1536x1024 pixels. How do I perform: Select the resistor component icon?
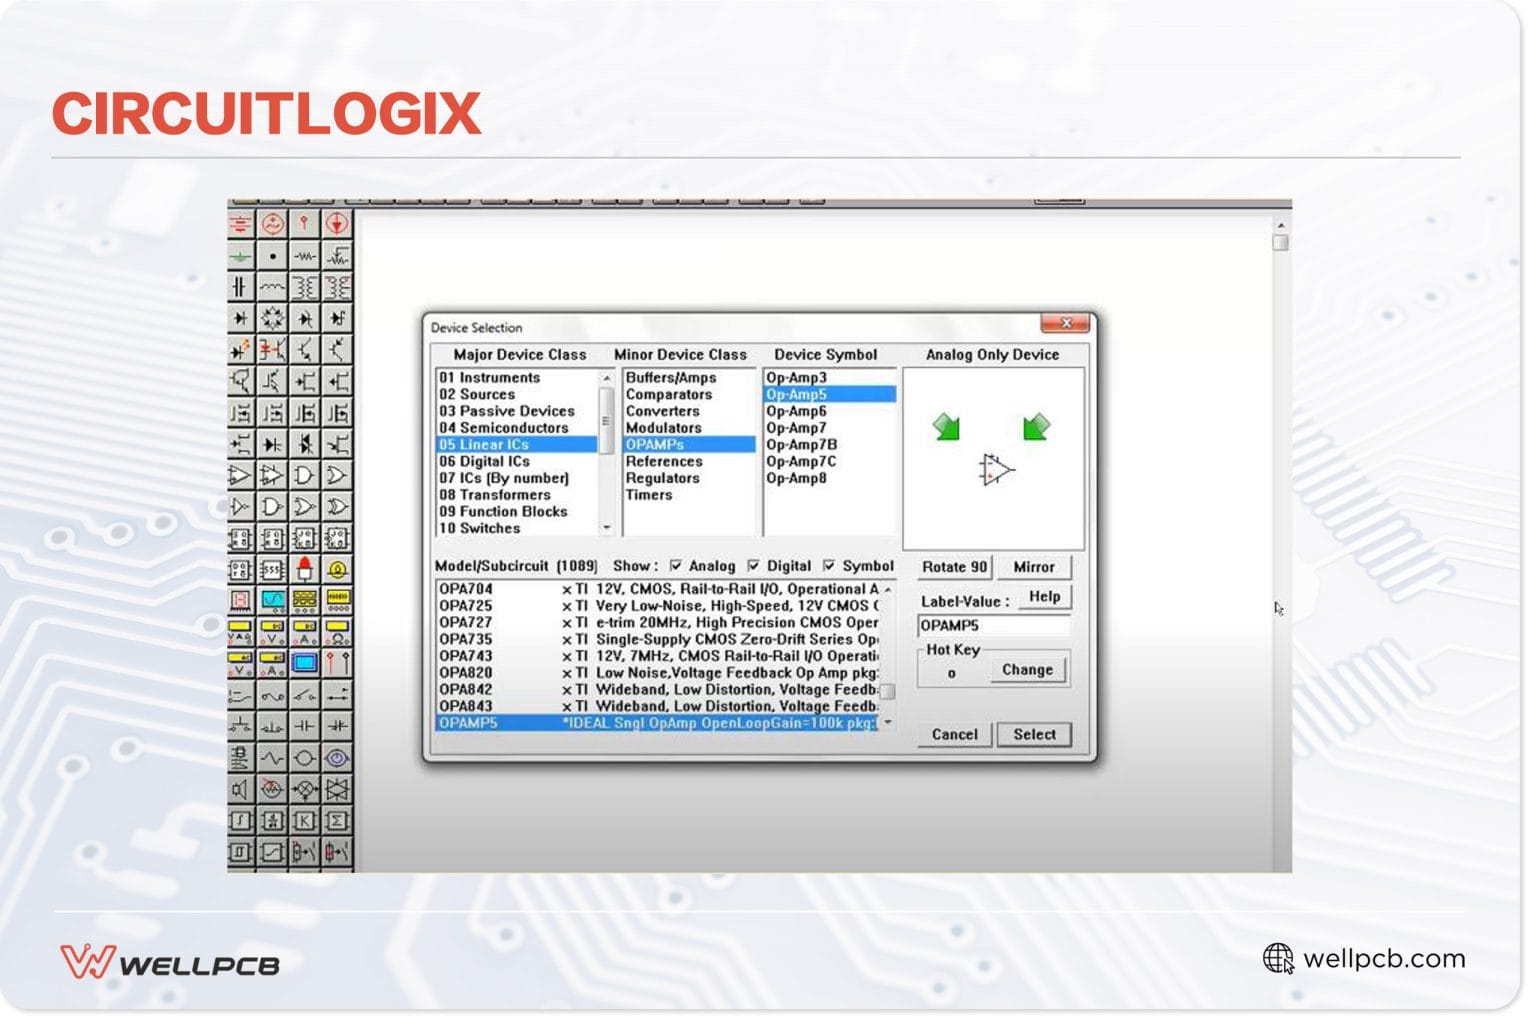302,256
